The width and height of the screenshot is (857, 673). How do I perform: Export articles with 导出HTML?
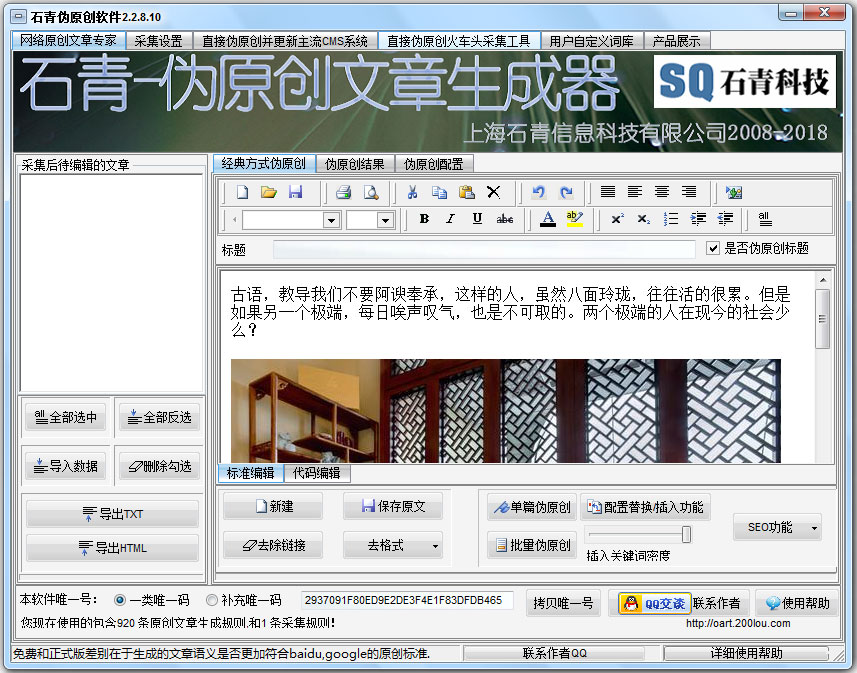(x=113, y=547)
